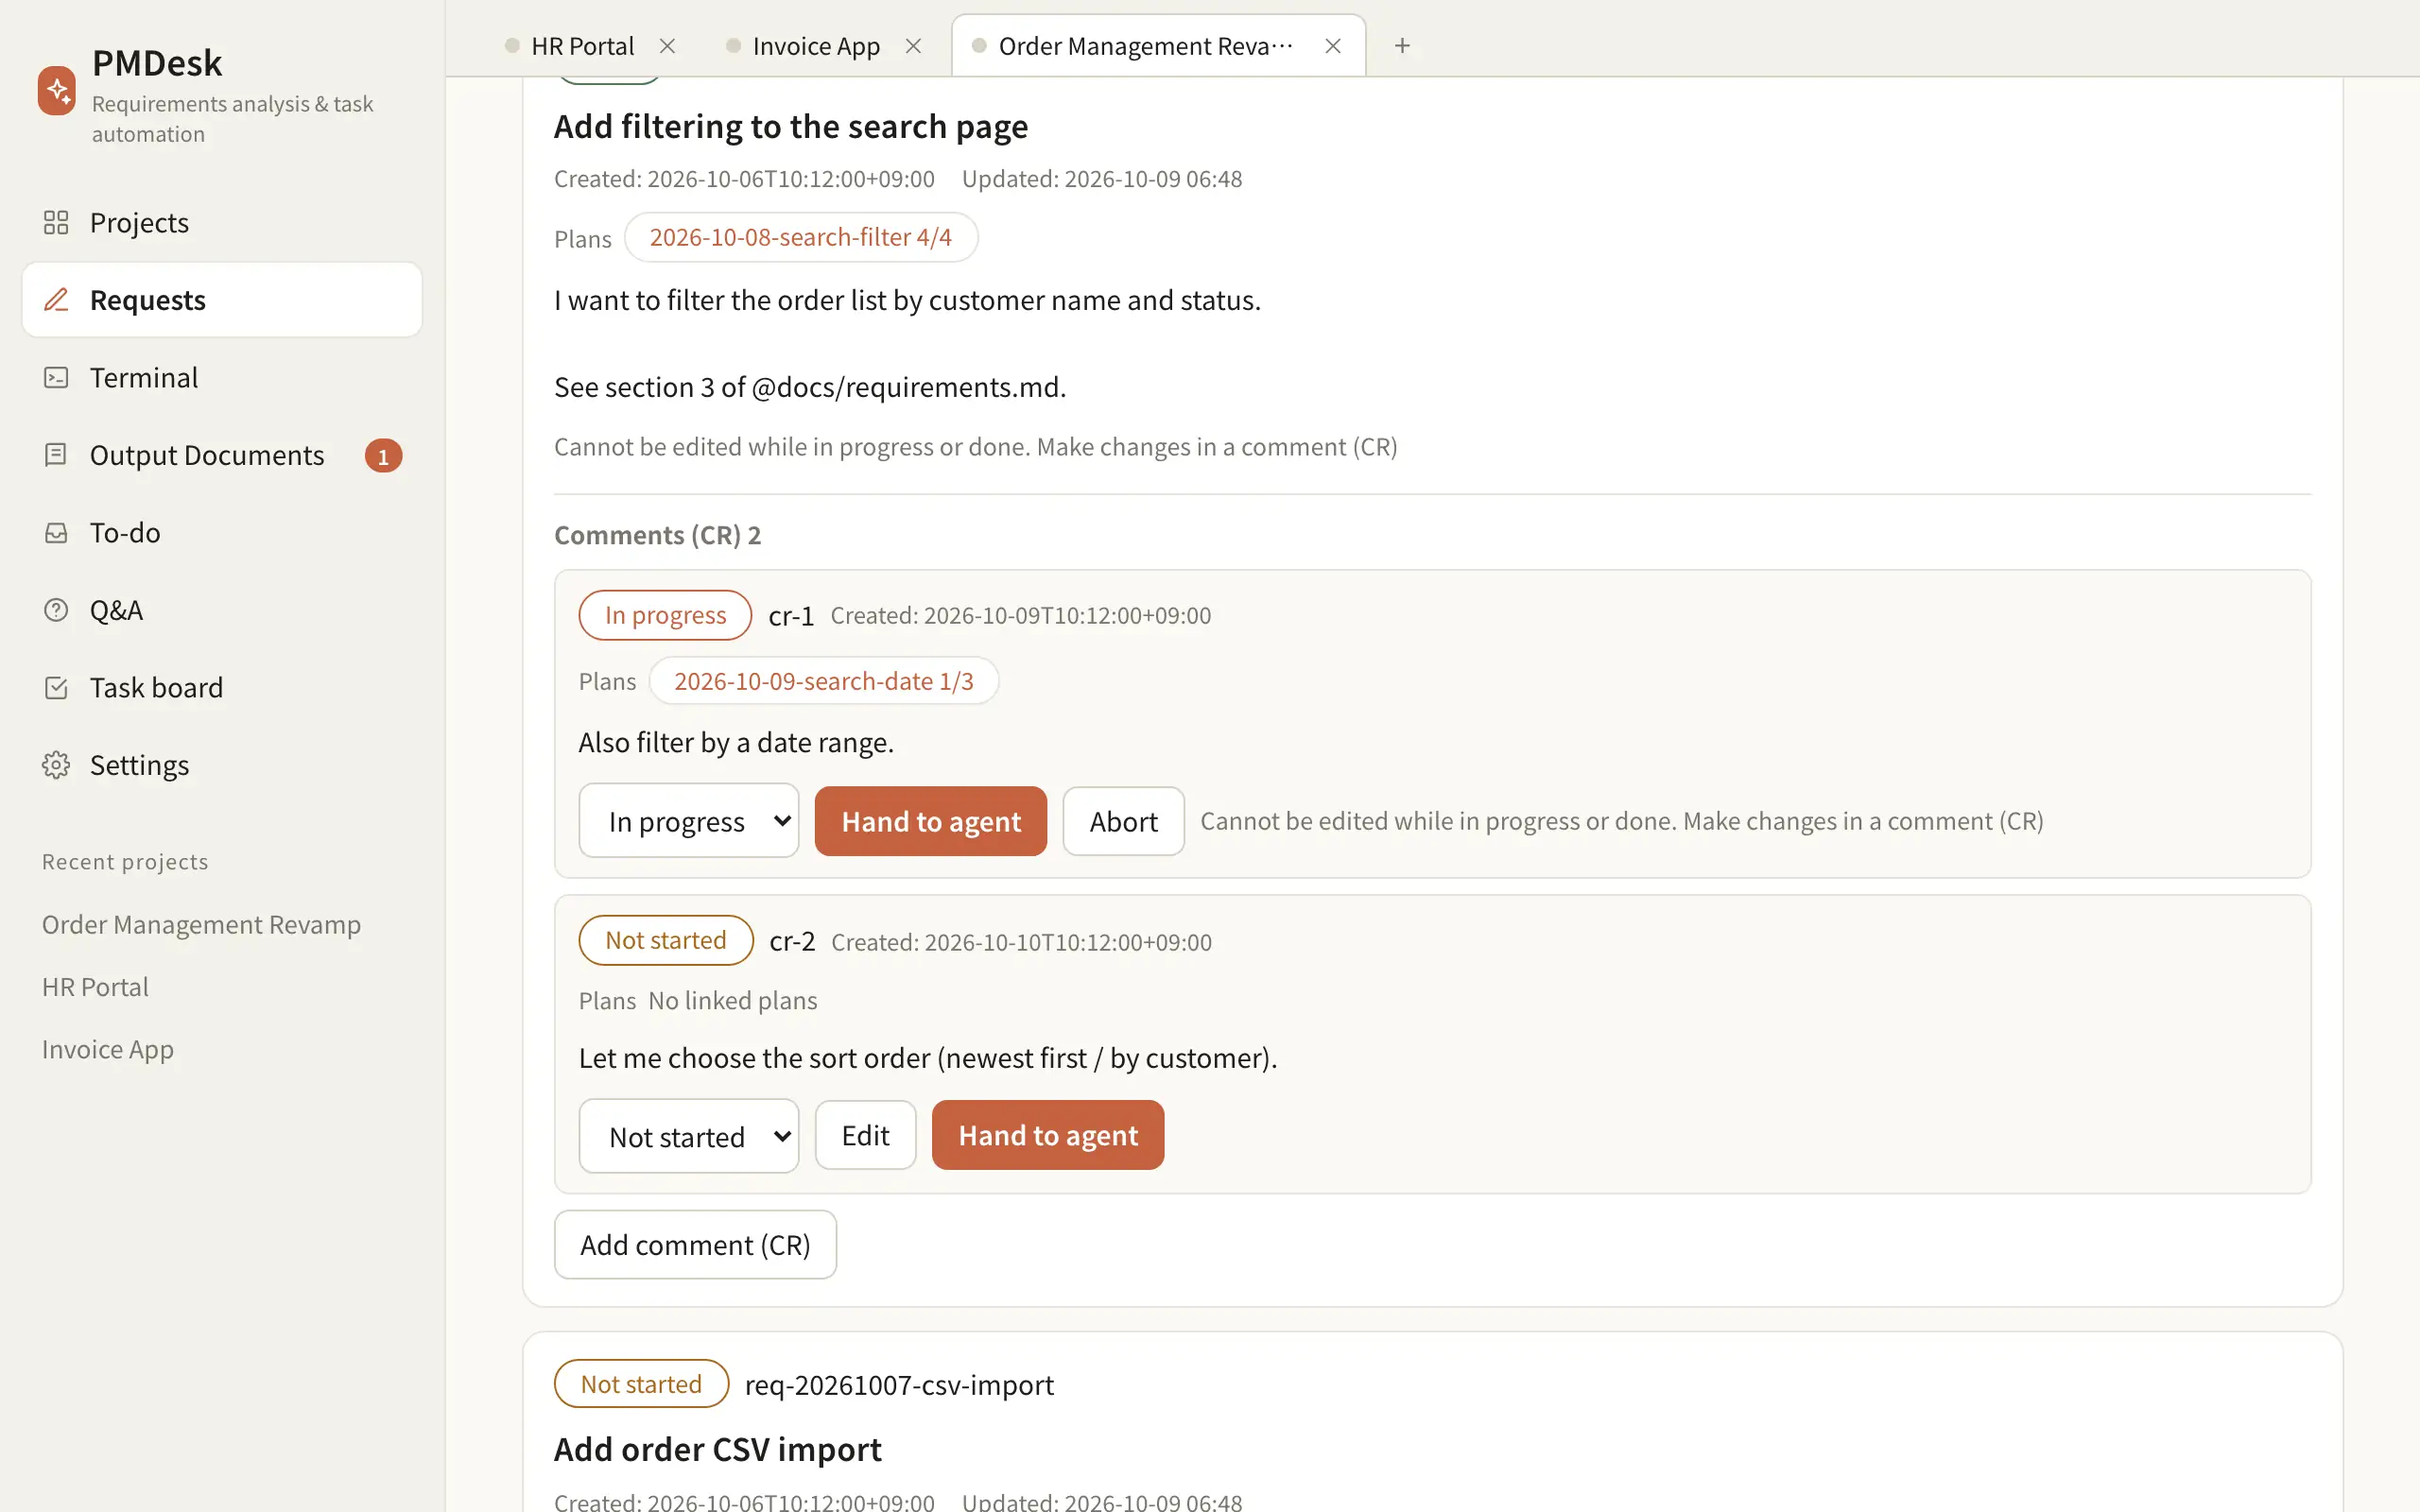Click the cr-2 comment identifier
This screenshot has width=2420, height=1512.
coord(792,941)
